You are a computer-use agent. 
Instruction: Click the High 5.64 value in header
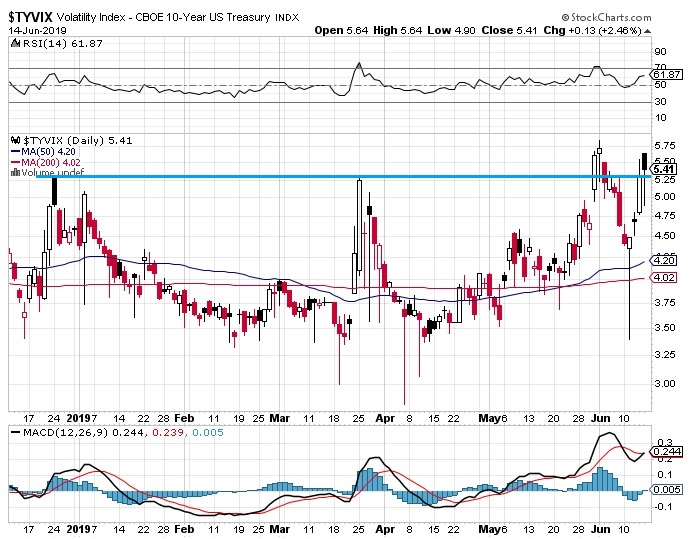coord(397,30)
